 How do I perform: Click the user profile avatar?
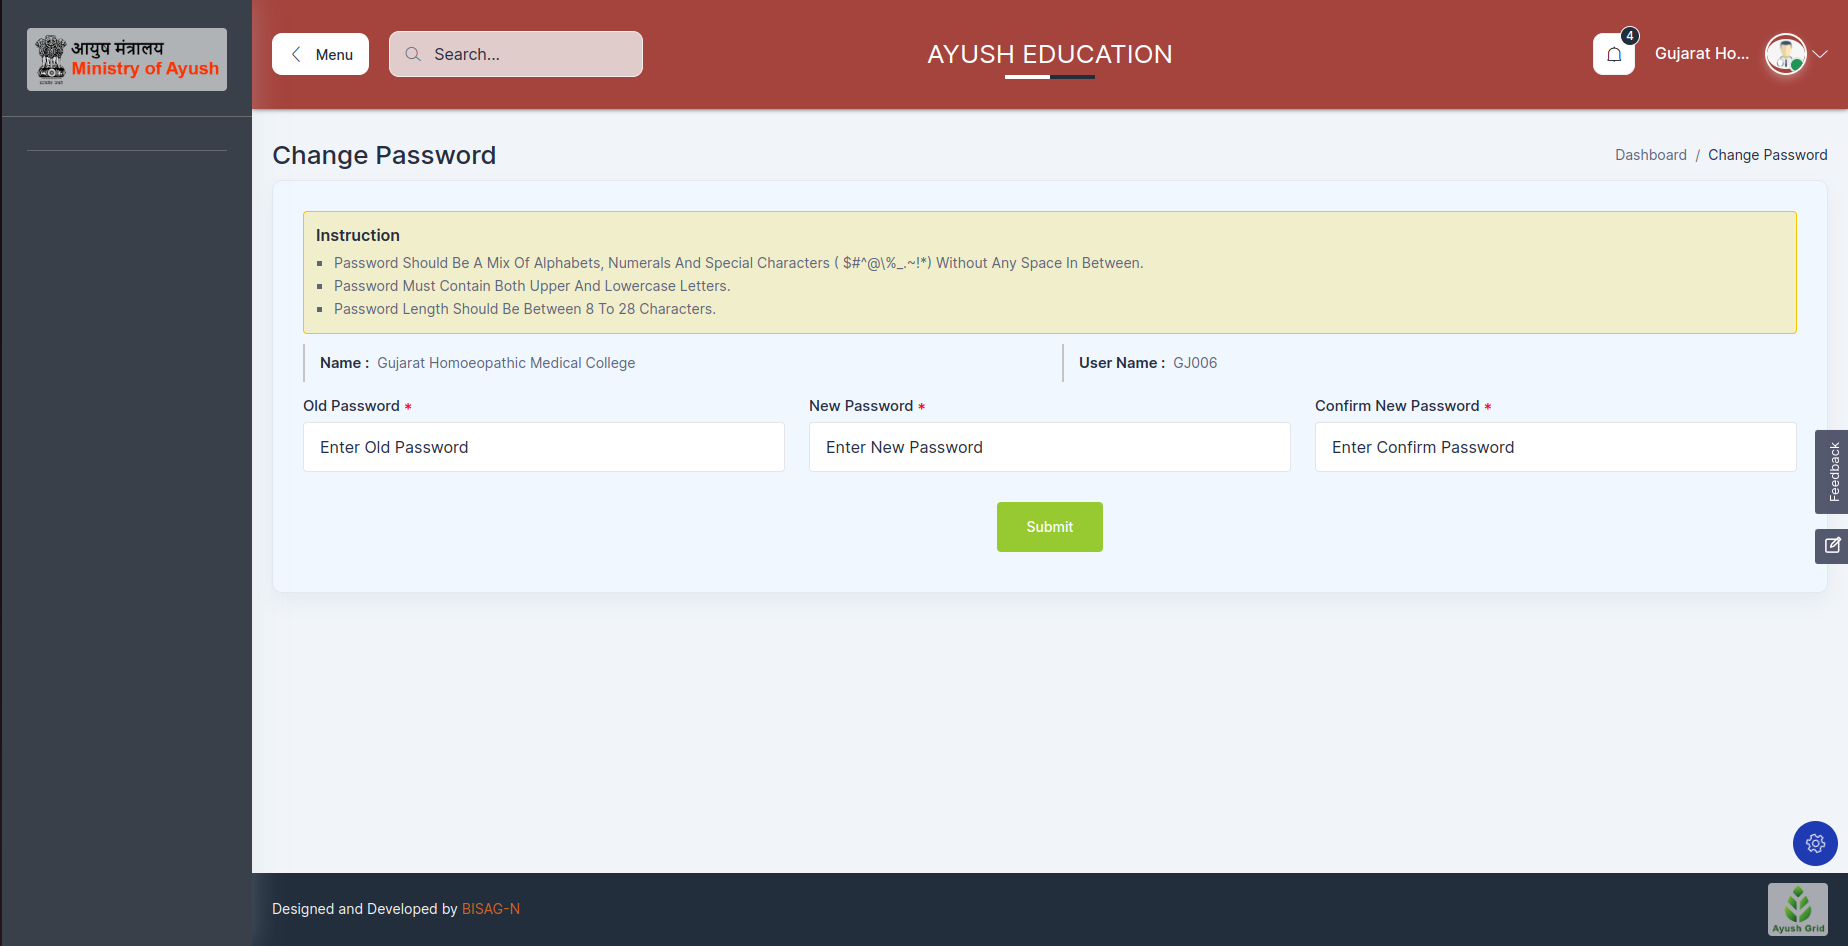[1785, 54]
